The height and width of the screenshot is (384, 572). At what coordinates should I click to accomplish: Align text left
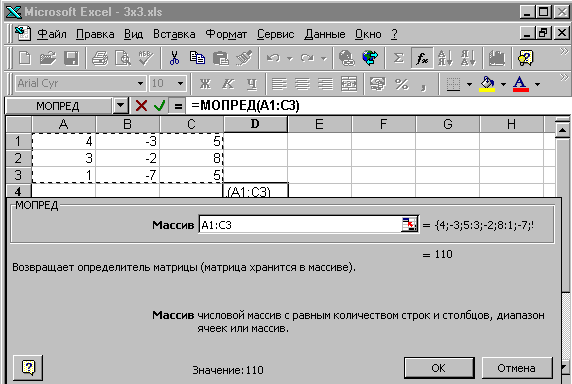pos(279,84)
